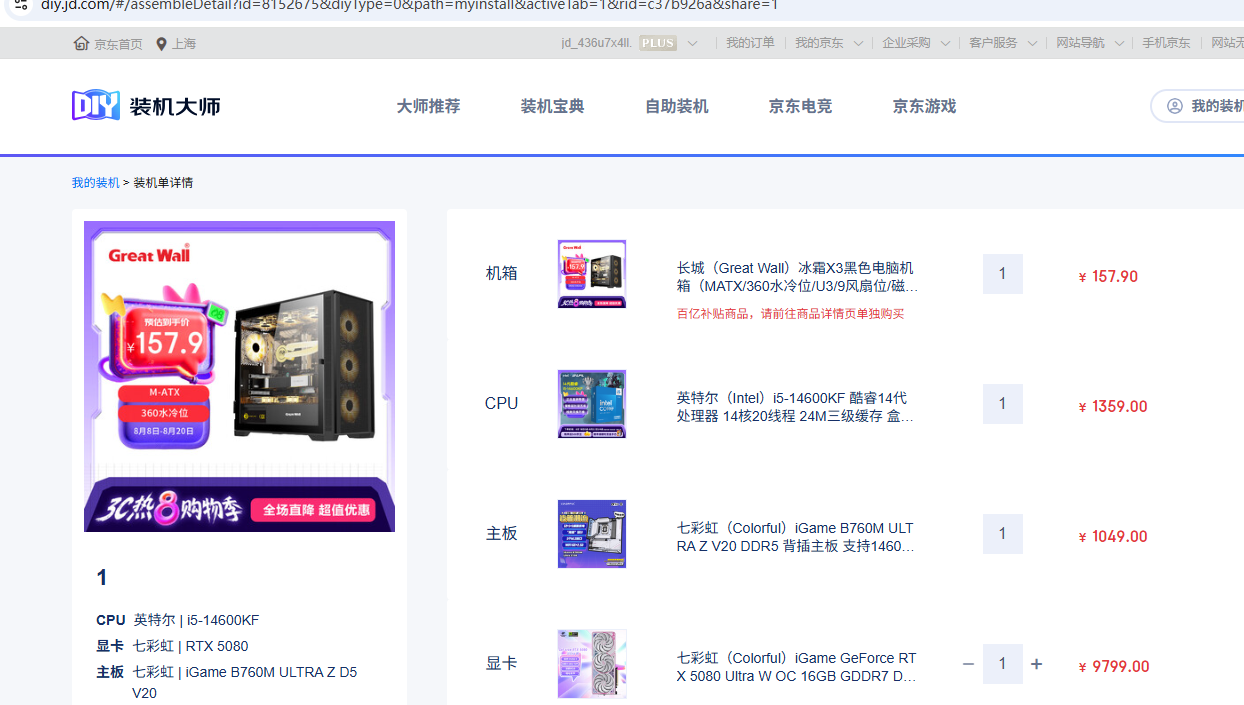Switch to 自助装机 tab
1244x705 pixels.
[x=676, y=106]
